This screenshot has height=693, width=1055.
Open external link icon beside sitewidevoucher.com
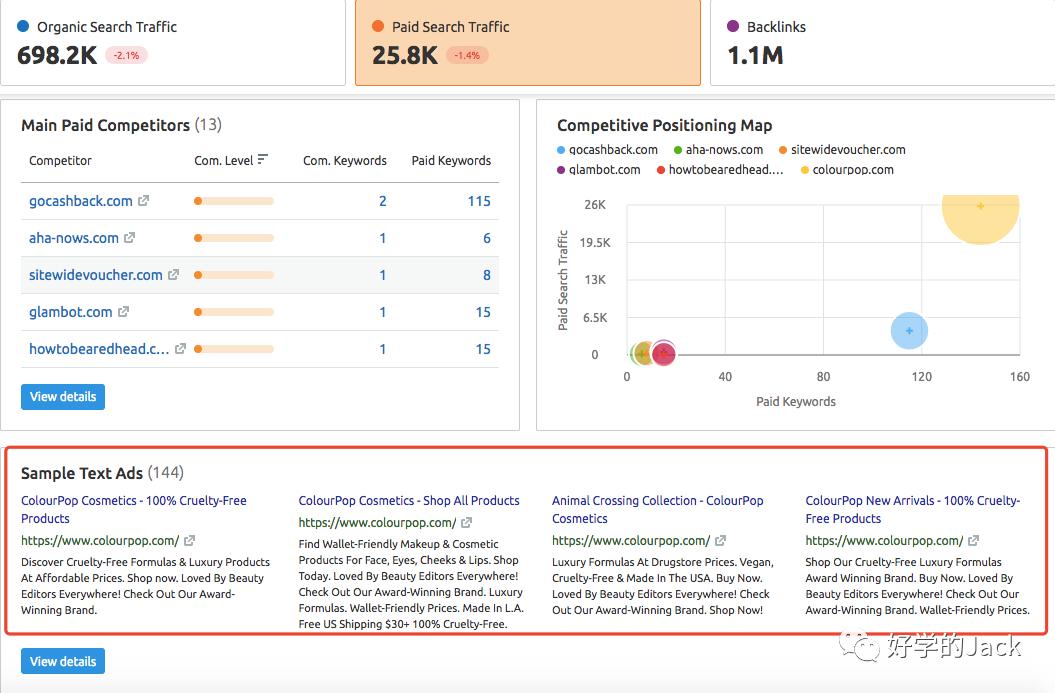click(x=174, y=275)
